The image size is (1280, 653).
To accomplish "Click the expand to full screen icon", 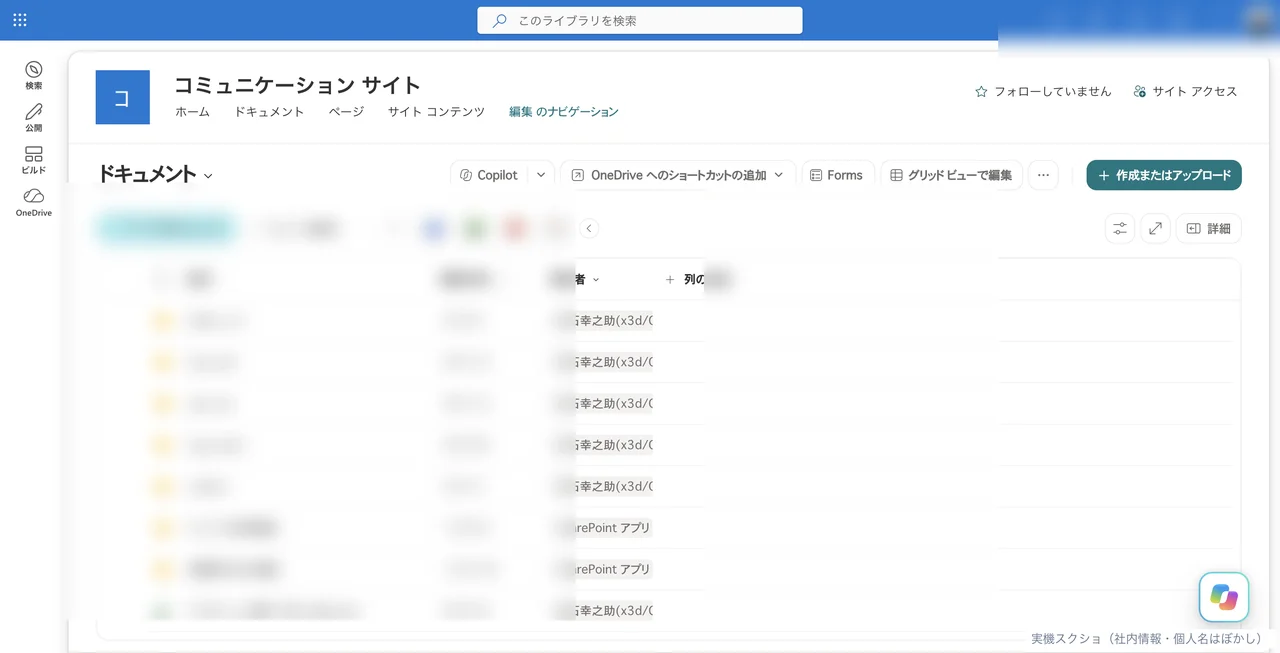I will pos(1155,228).
